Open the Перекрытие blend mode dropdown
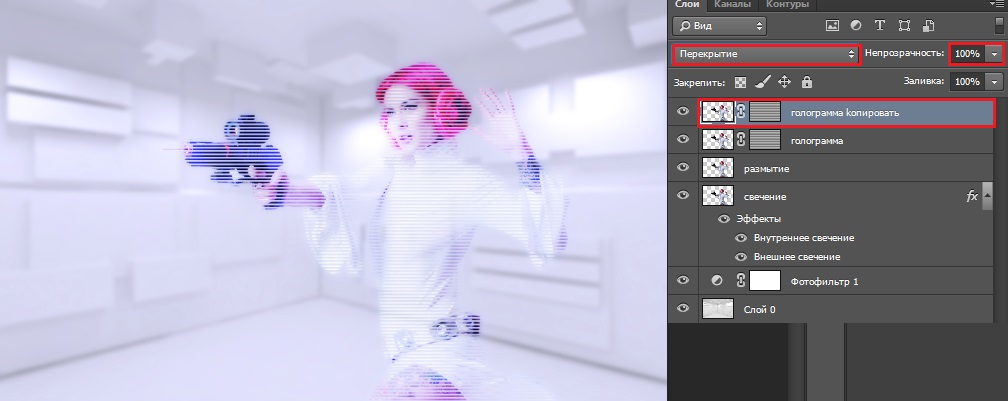 [x=766, y=54]
